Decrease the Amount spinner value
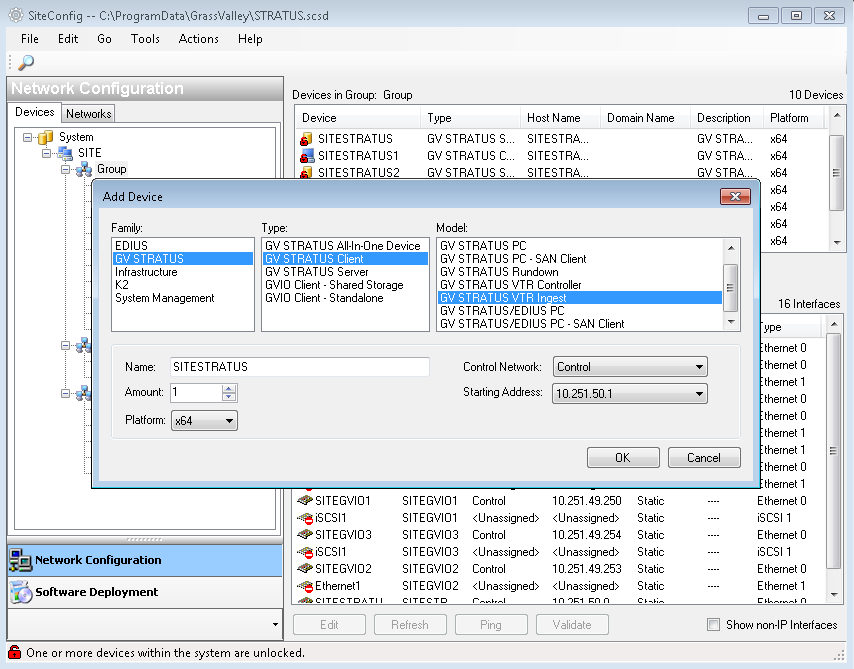The width and height of the screenshot is (854, 669). [229, 397]
